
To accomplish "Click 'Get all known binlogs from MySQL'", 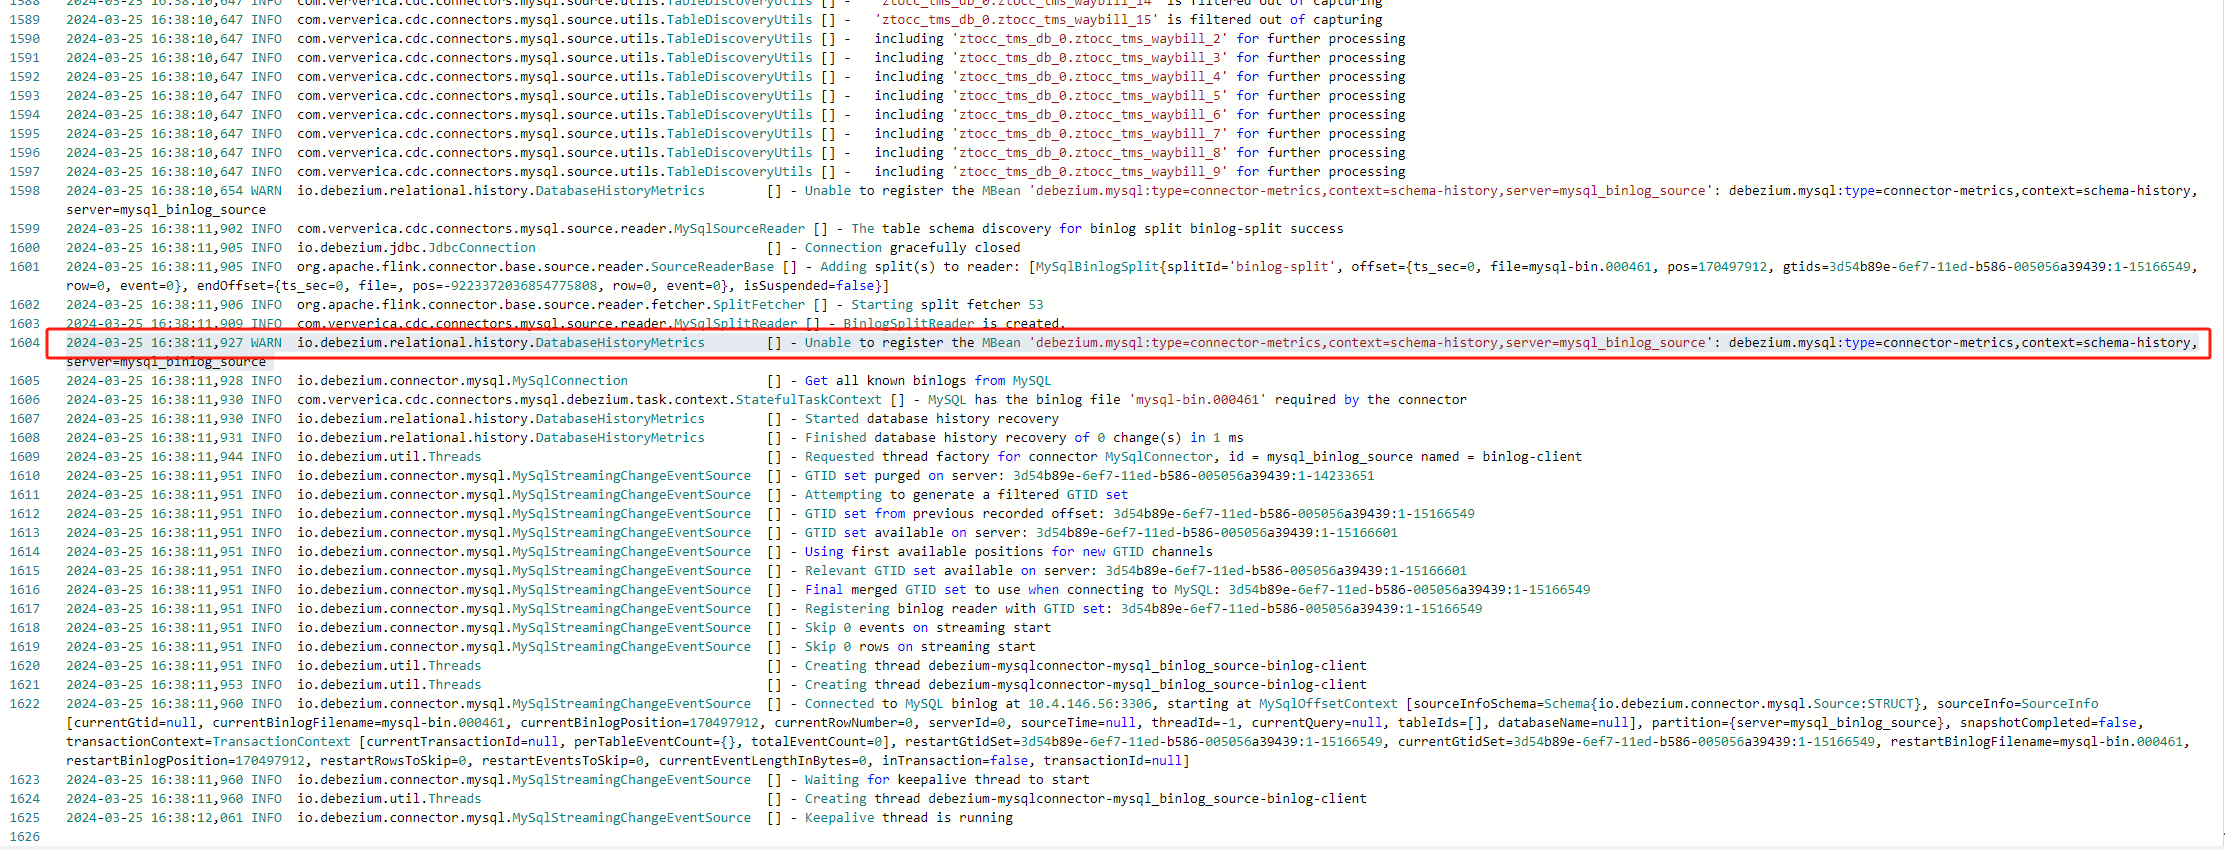I will click(928, 381).
